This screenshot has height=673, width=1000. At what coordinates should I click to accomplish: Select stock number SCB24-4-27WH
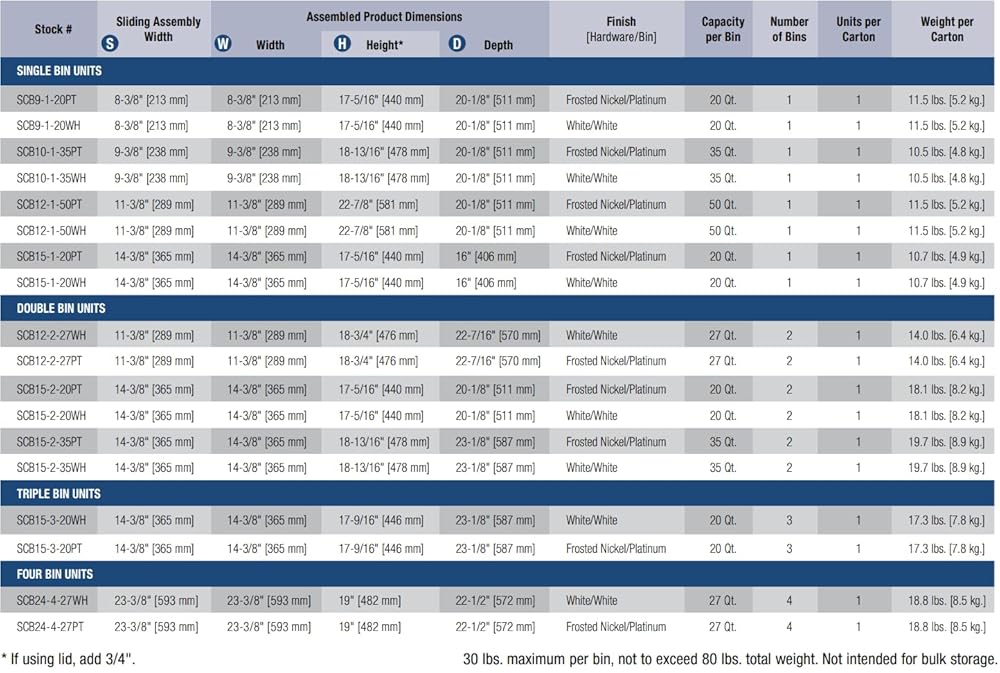tap(51, 601)
